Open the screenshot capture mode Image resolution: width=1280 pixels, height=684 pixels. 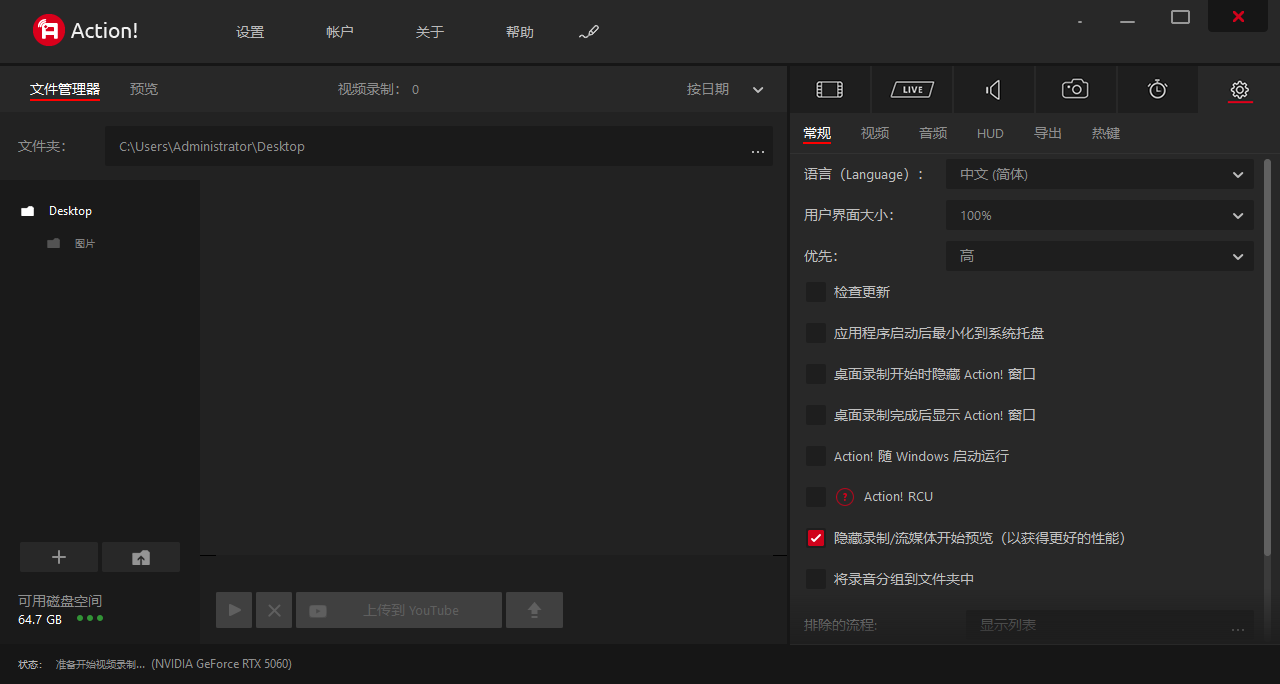[x=1075, y=89]
